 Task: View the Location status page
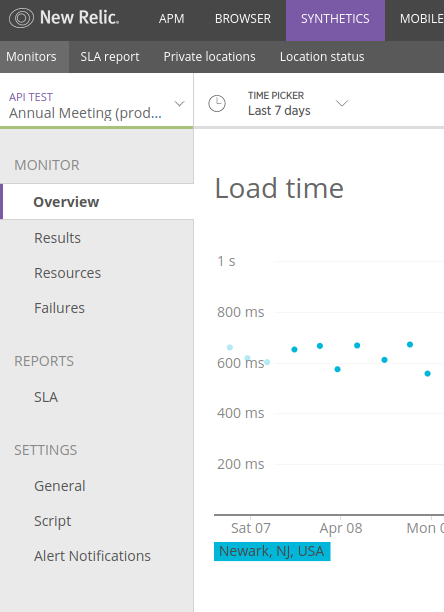tap(322, 57)
